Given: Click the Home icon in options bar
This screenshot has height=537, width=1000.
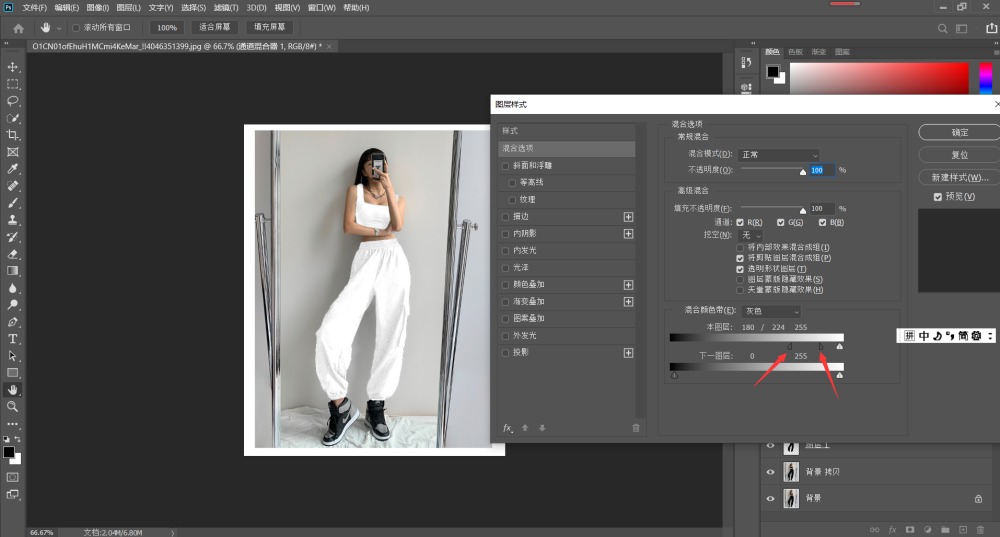Looking at the screenshot, I should (18, 28).
